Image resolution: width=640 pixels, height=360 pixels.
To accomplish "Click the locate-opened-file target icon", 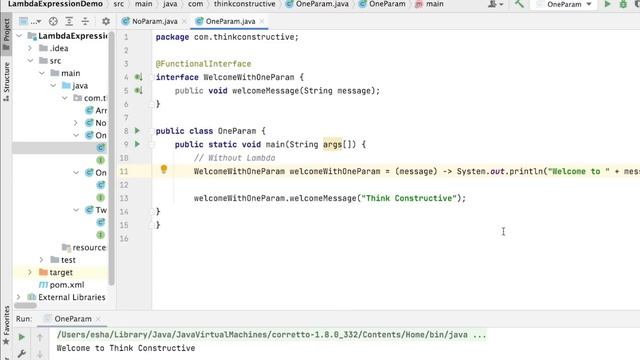I will pyautogui.click(x=53, y=21).
